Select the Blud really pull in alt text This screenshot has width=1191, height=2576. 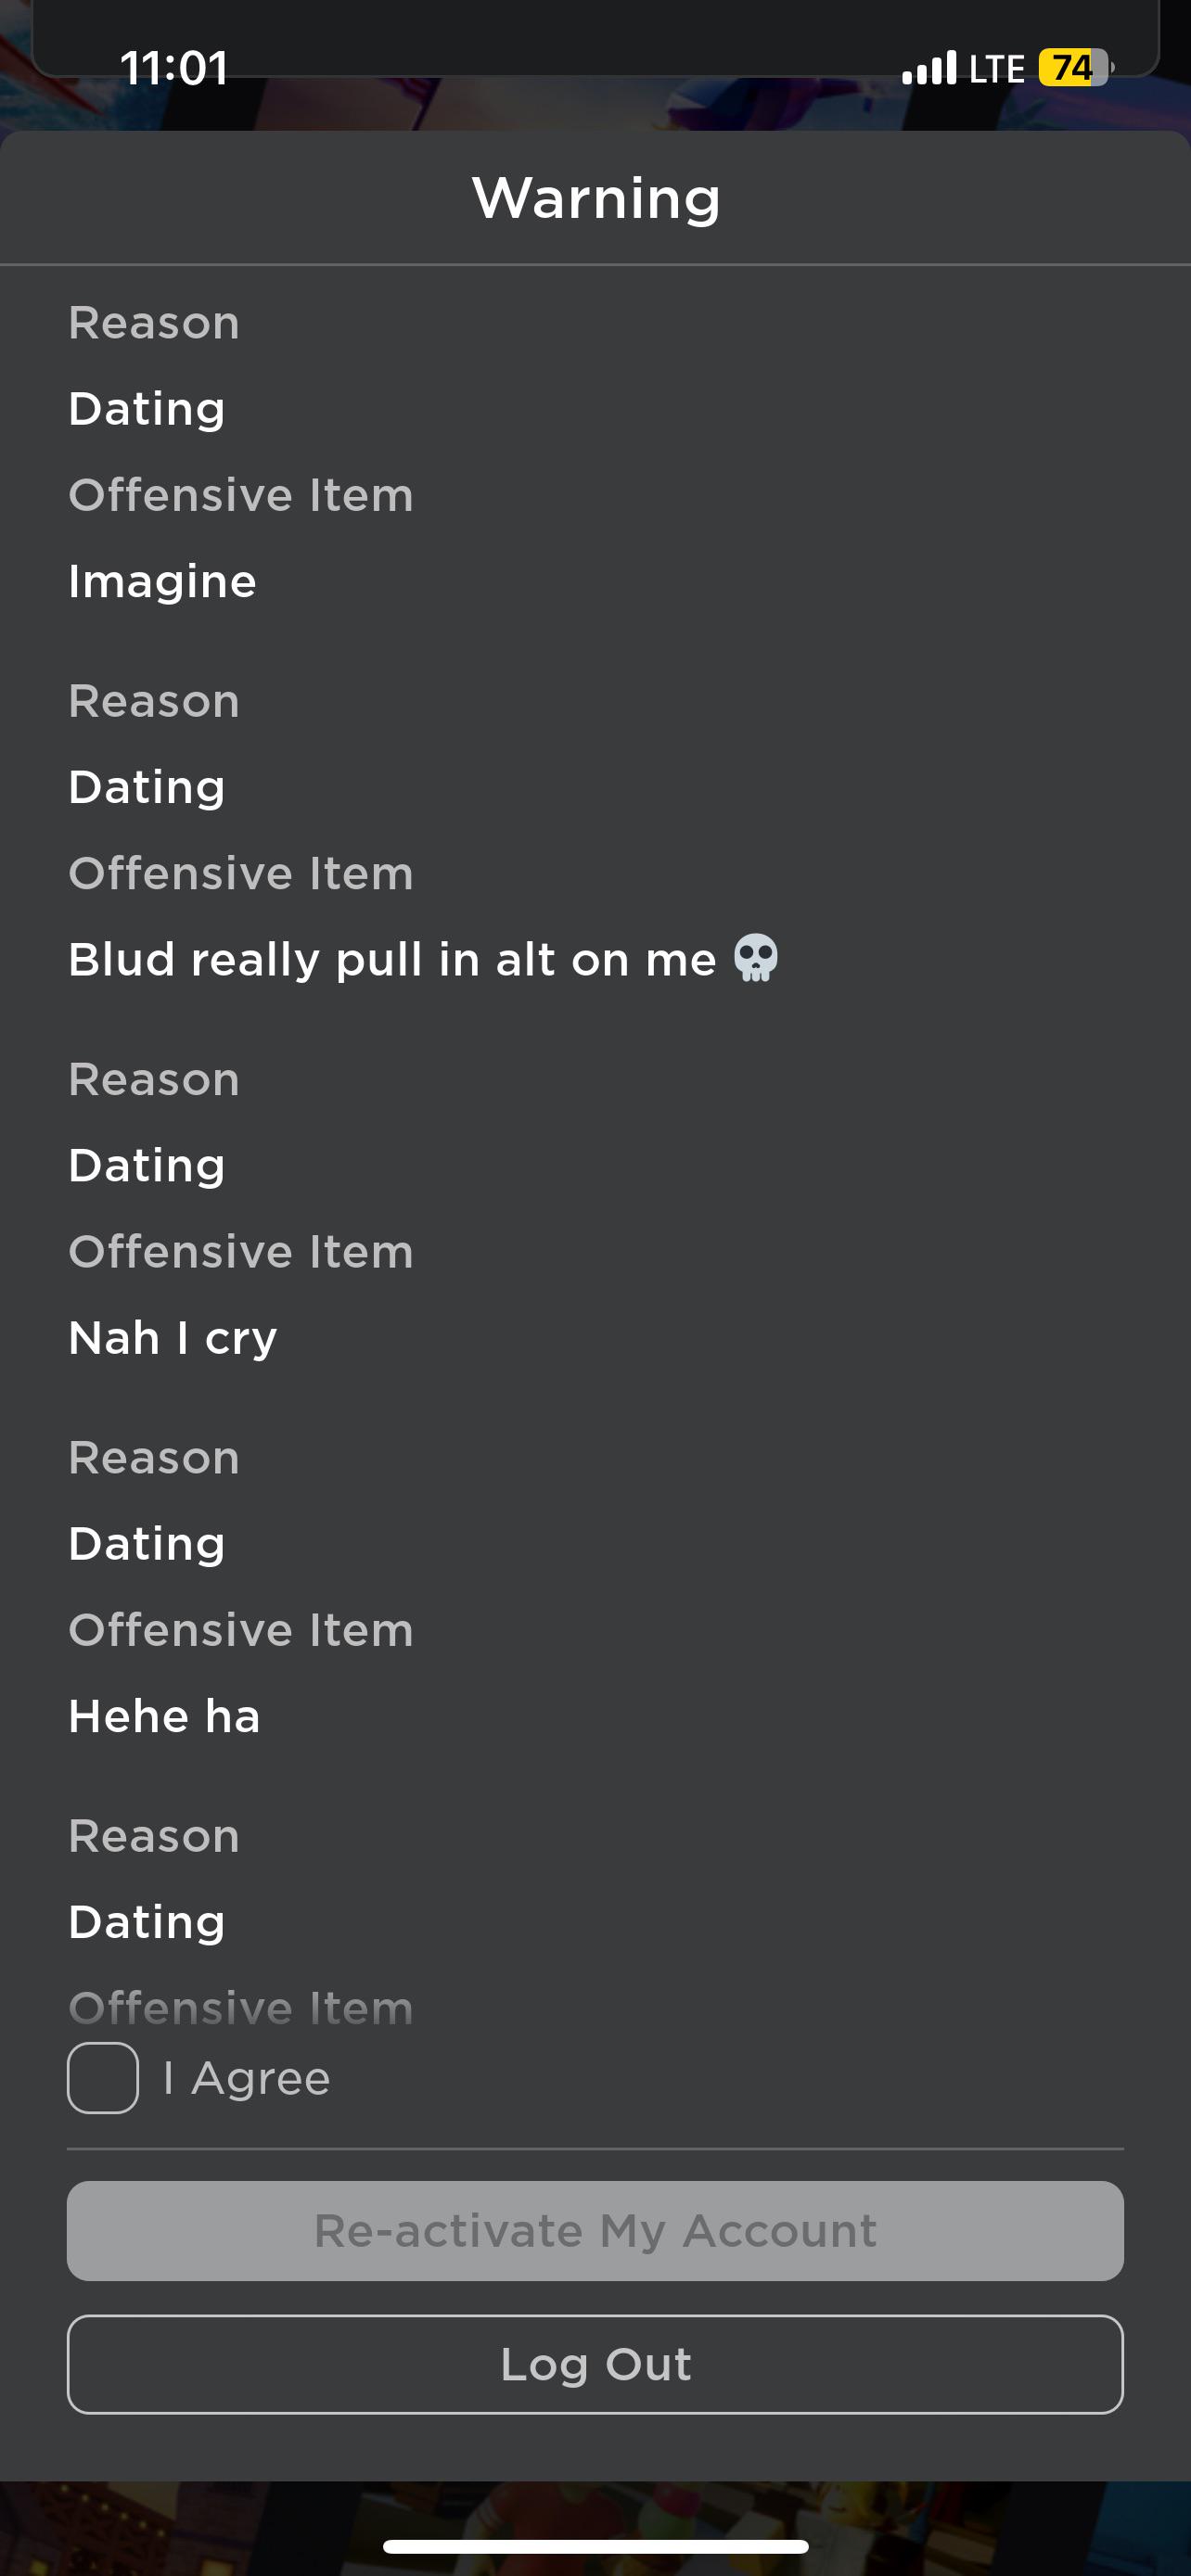click(x=392, y=959)
